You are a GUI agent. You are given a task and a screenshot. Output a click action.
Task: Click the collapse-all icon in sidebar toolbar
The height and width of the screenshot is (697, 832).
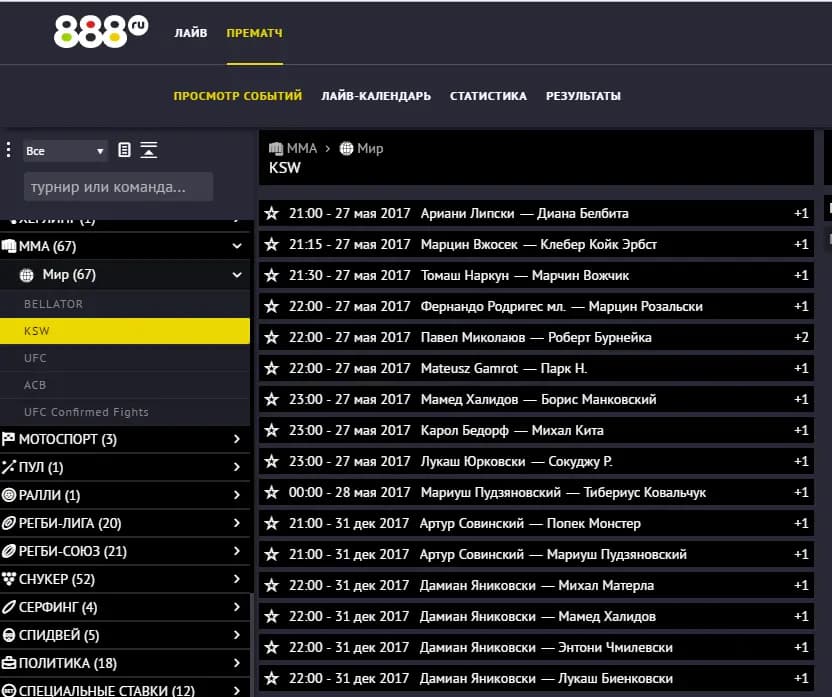pos(149,150)
